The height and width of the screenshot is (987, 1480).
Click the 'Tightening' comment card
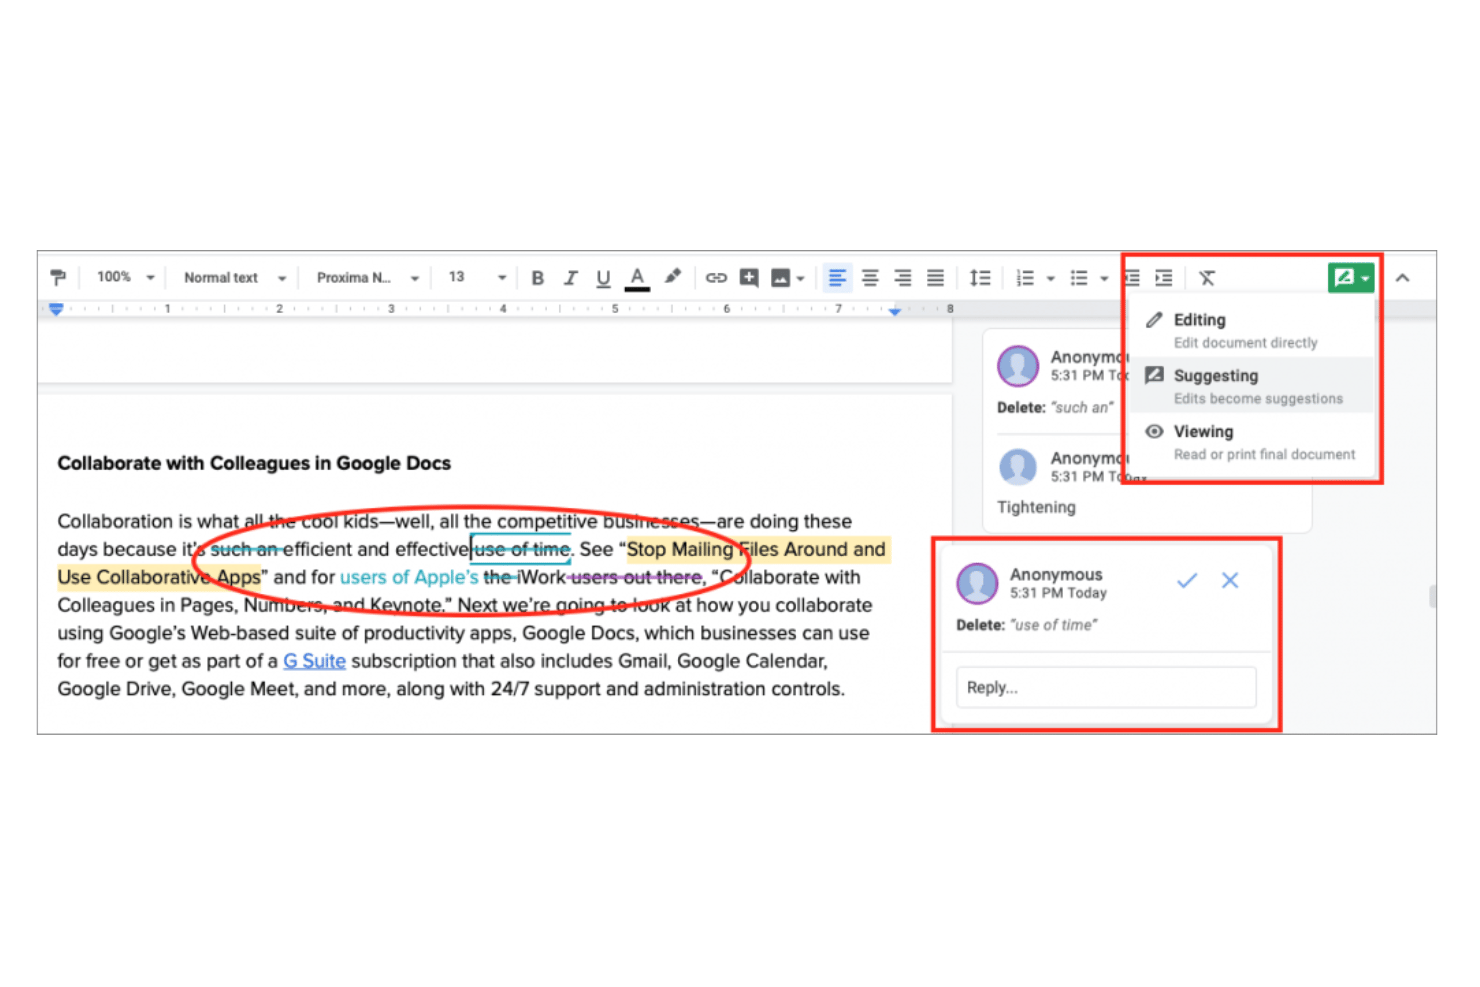tap(1148, 483)
